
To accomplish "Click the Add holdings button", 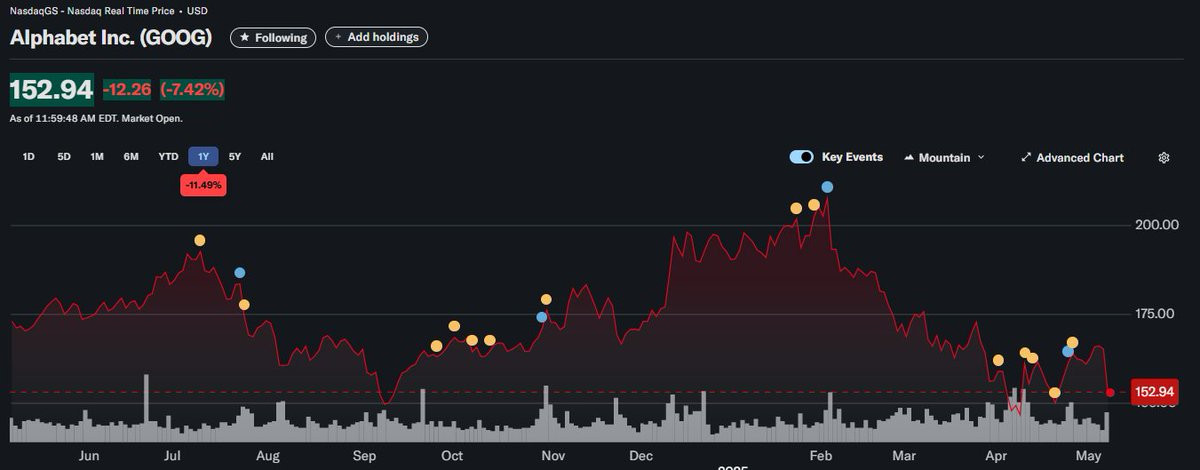I will click(377, 37).
